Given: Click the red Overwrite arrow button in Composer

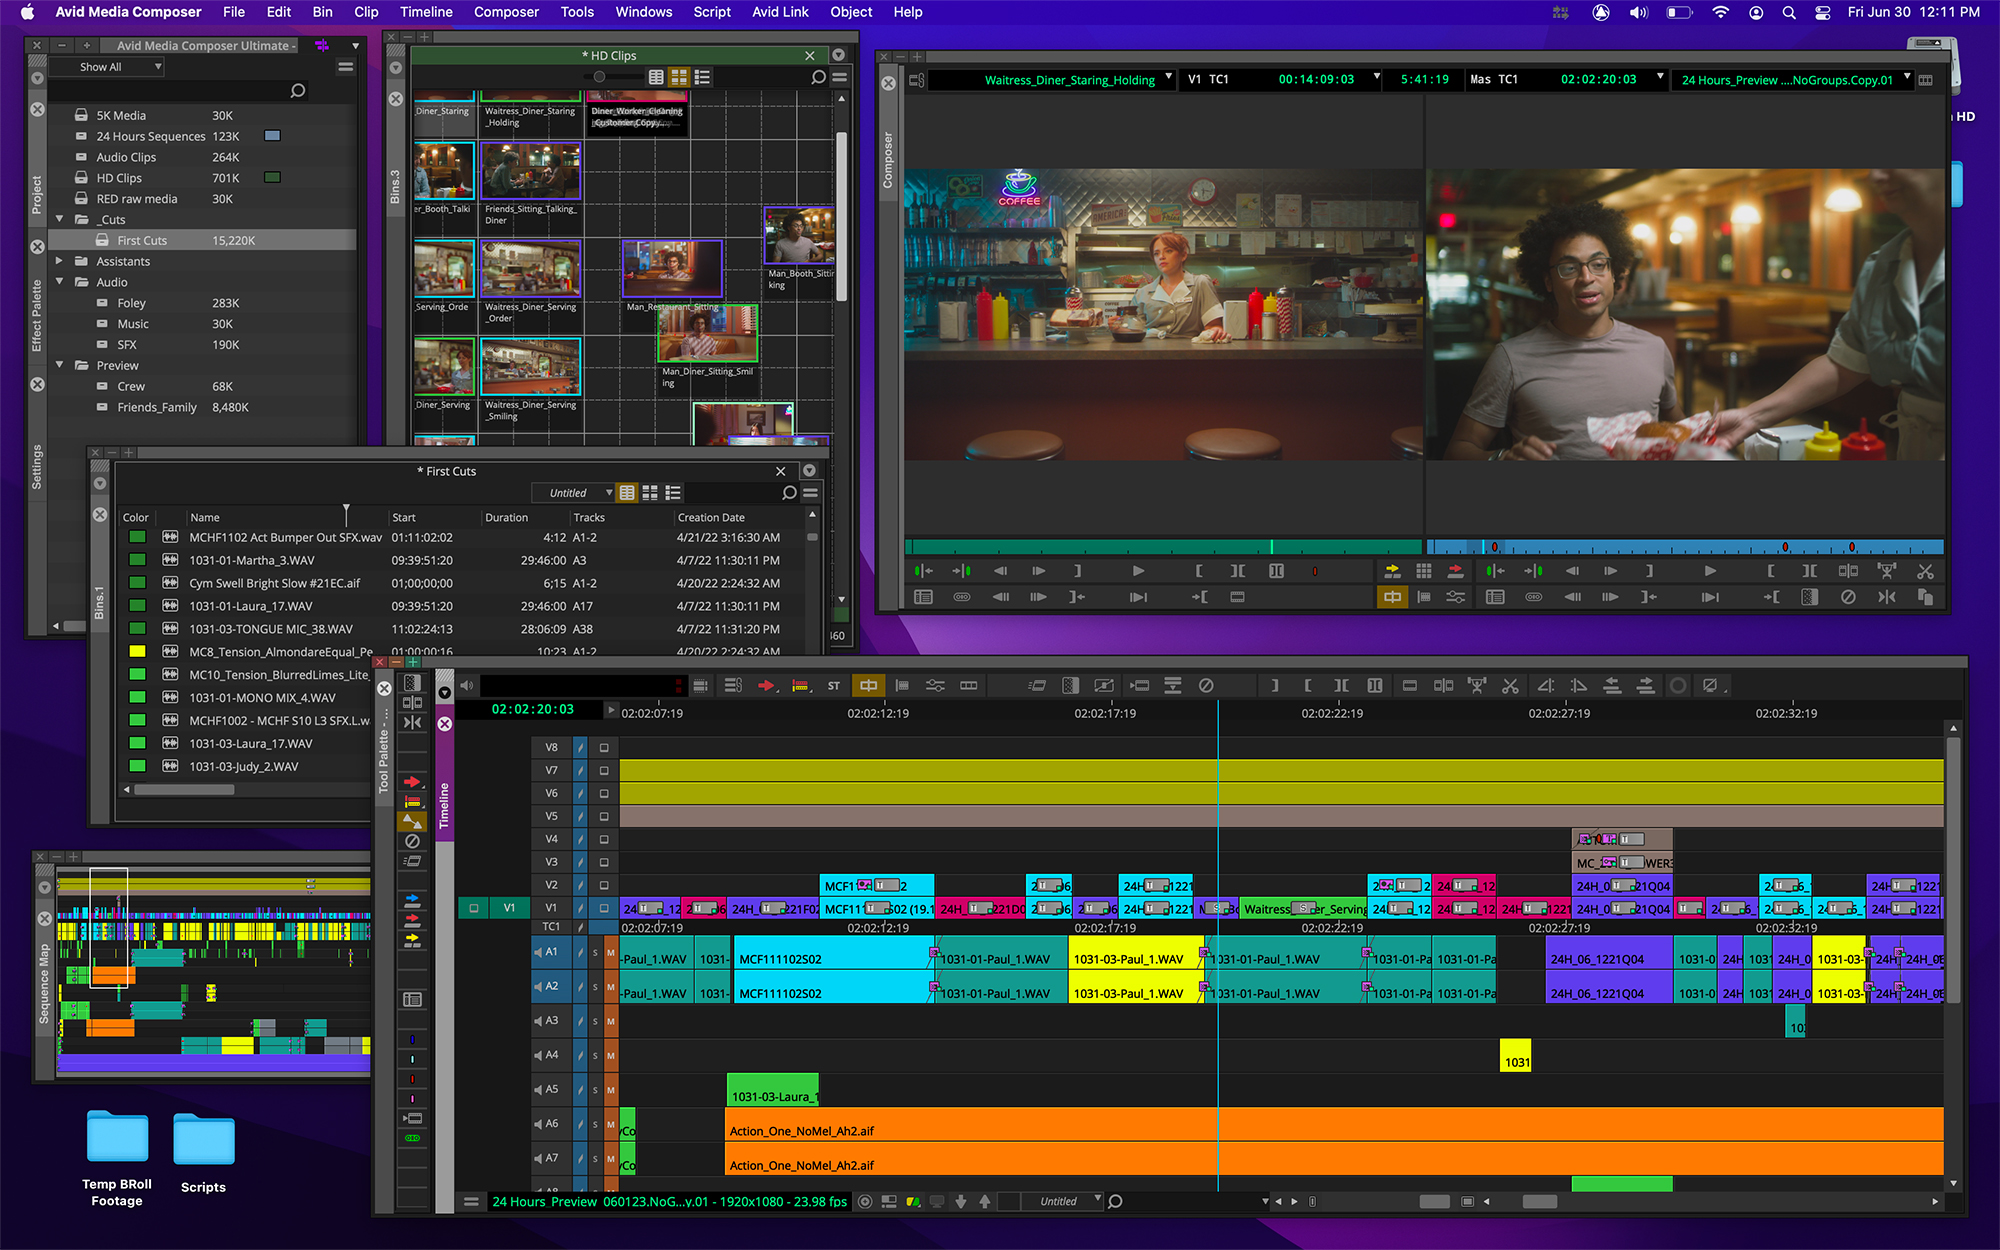Looking at the screenshot, I should tap(1455, 571).
